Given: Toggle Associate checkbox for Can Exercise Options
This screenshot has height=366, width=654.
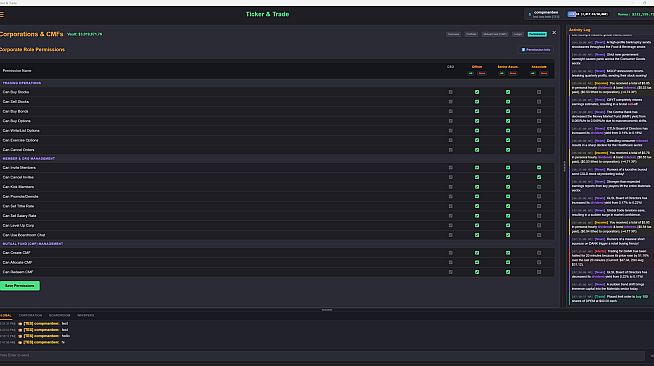Looking at the screenshot, I should (539, 140).
